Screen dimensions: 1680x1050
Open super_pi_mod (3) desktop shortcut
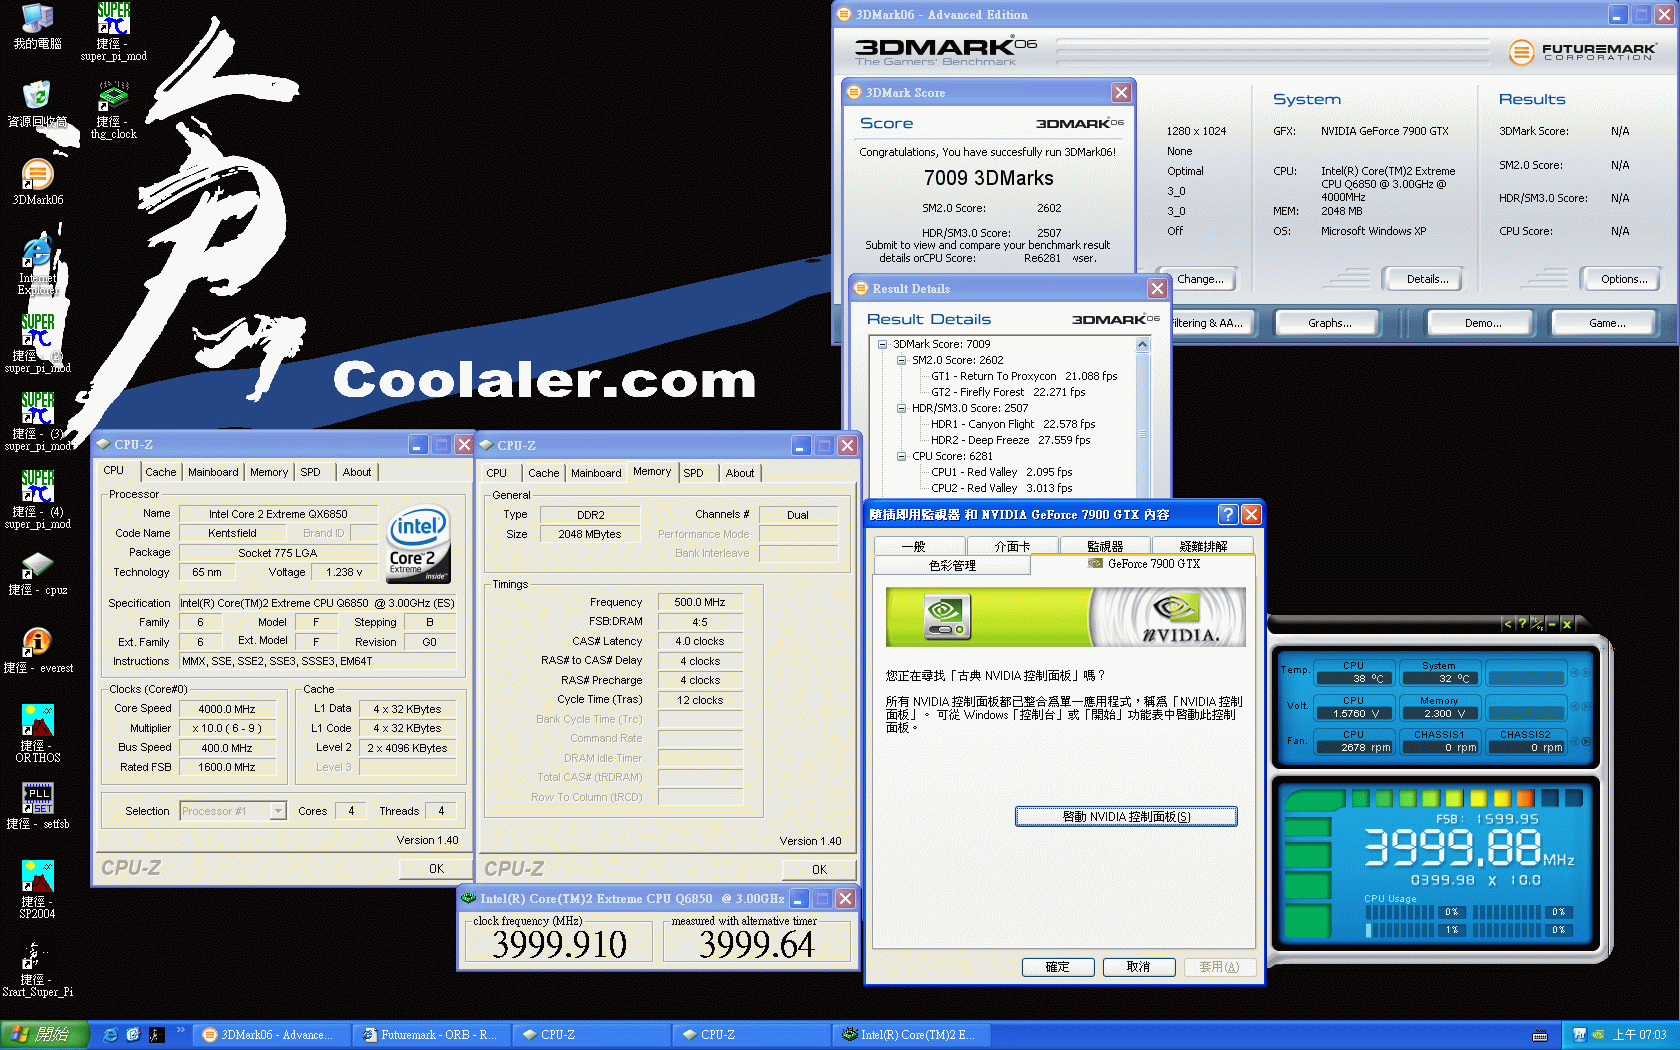click(x=37, y=422)
